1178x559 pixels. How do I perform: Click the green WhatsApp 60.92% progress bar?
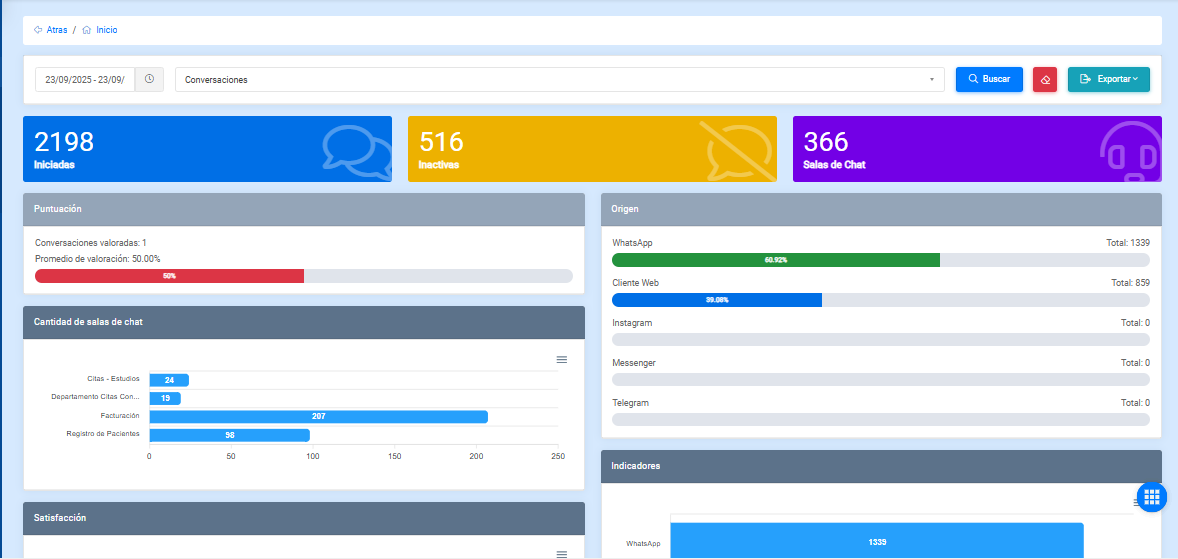775,260
